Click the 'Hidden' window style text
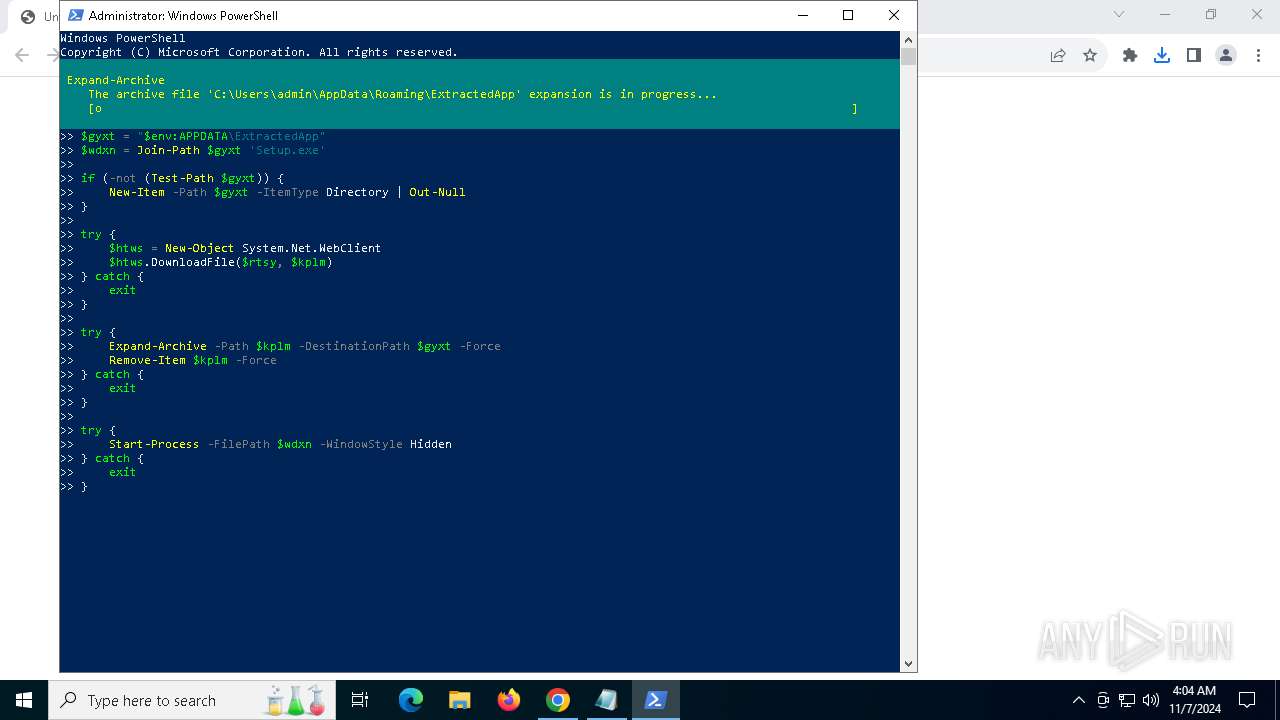 (x=431, y=444)
